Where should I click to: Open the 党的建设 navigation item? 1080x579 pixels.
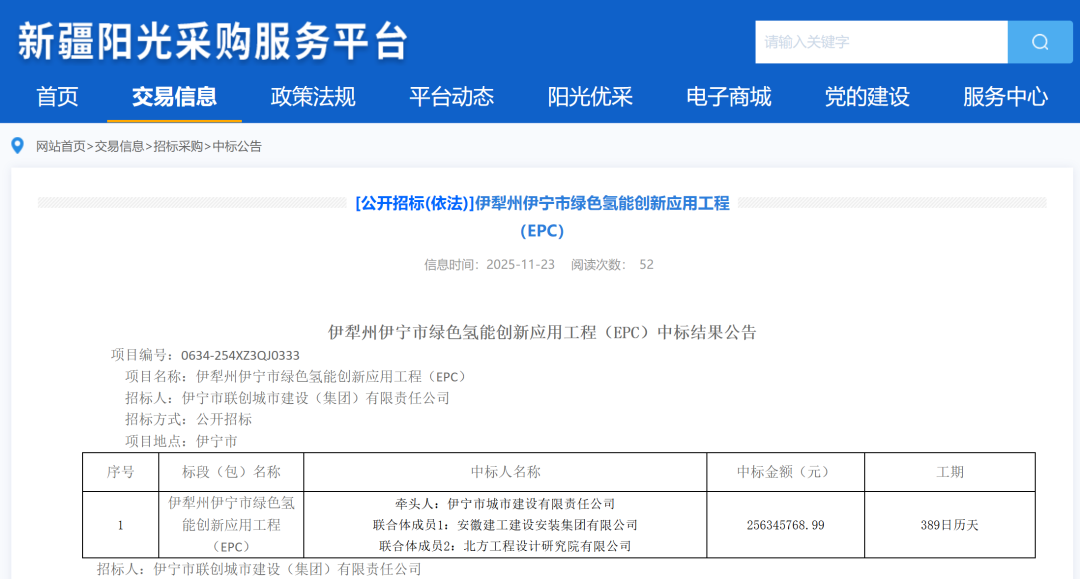[866, 97]
